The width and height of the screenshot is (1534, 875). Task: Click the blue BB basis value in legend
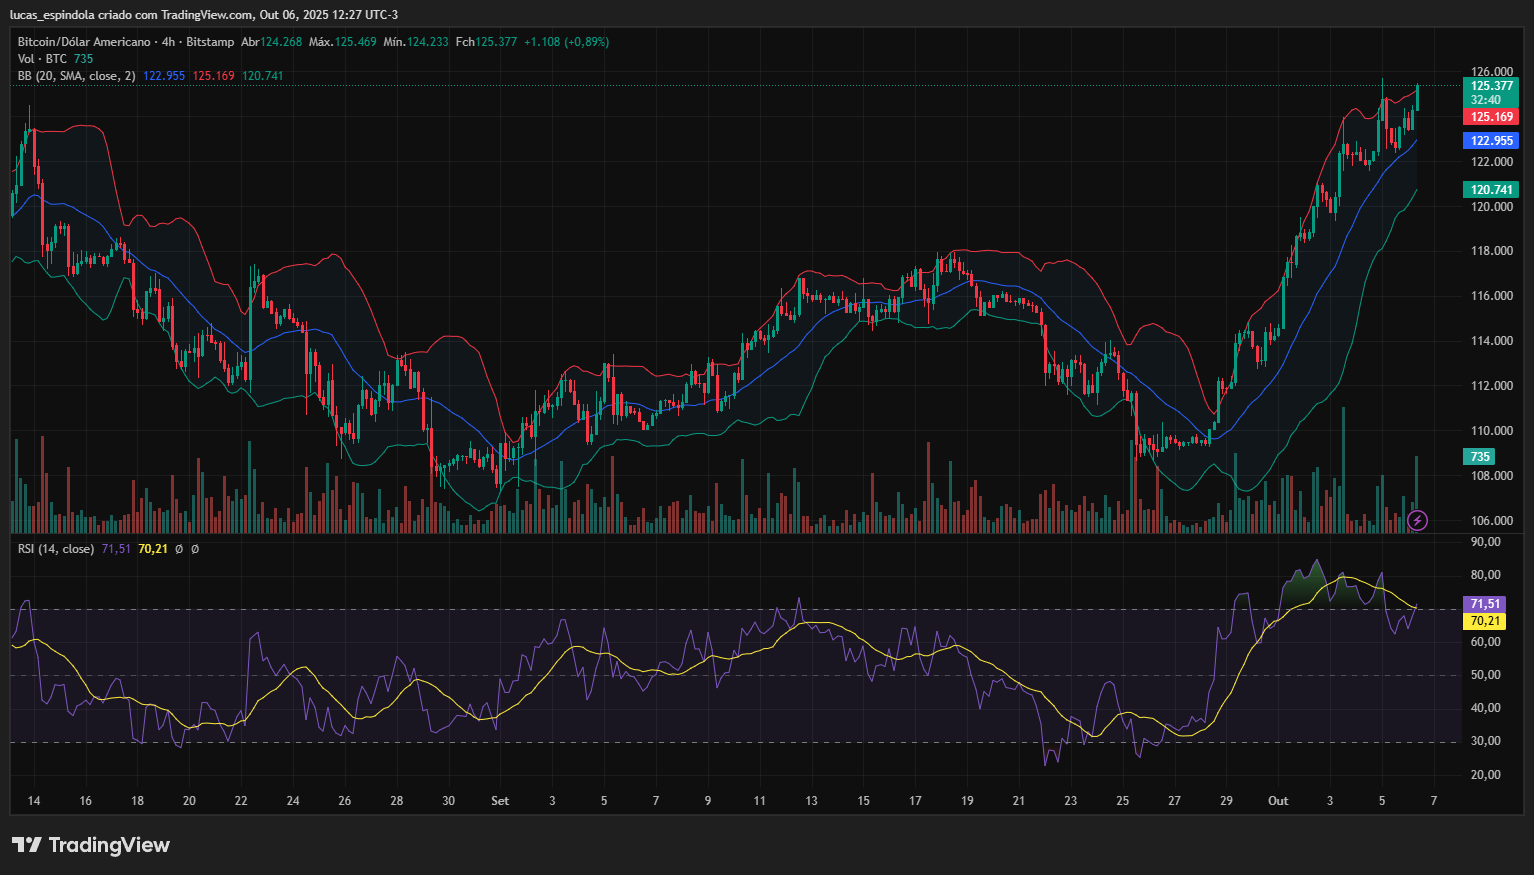[x=164, y=76]
